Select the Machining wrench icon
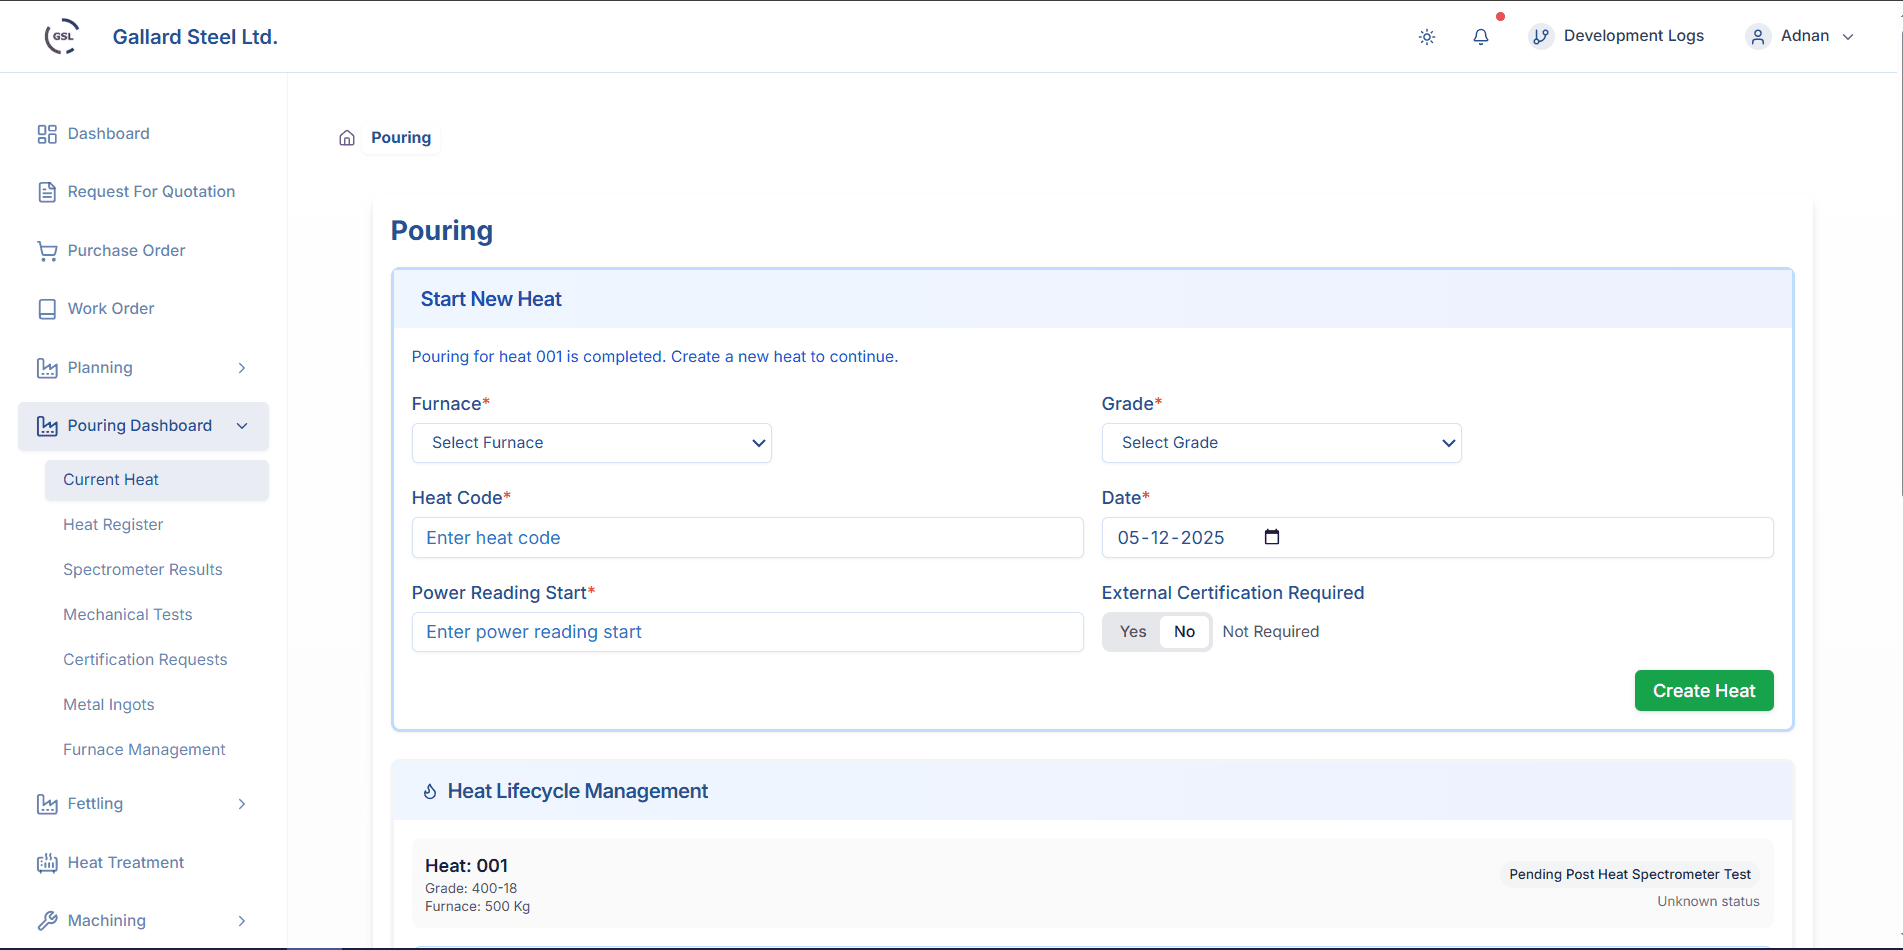Image resolution: width=1903 pixels, height=950 pixels. click(47, 920)
